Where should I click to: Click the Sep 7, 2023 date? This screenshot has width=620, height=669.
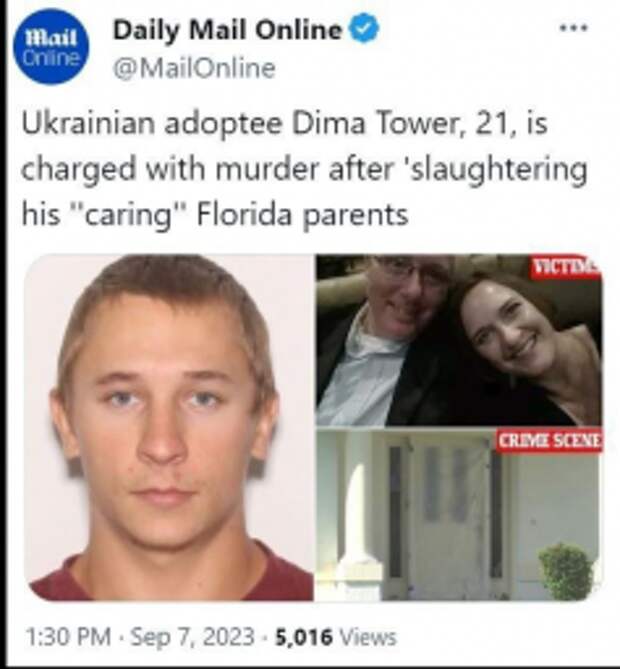click(x=192, y=637)
